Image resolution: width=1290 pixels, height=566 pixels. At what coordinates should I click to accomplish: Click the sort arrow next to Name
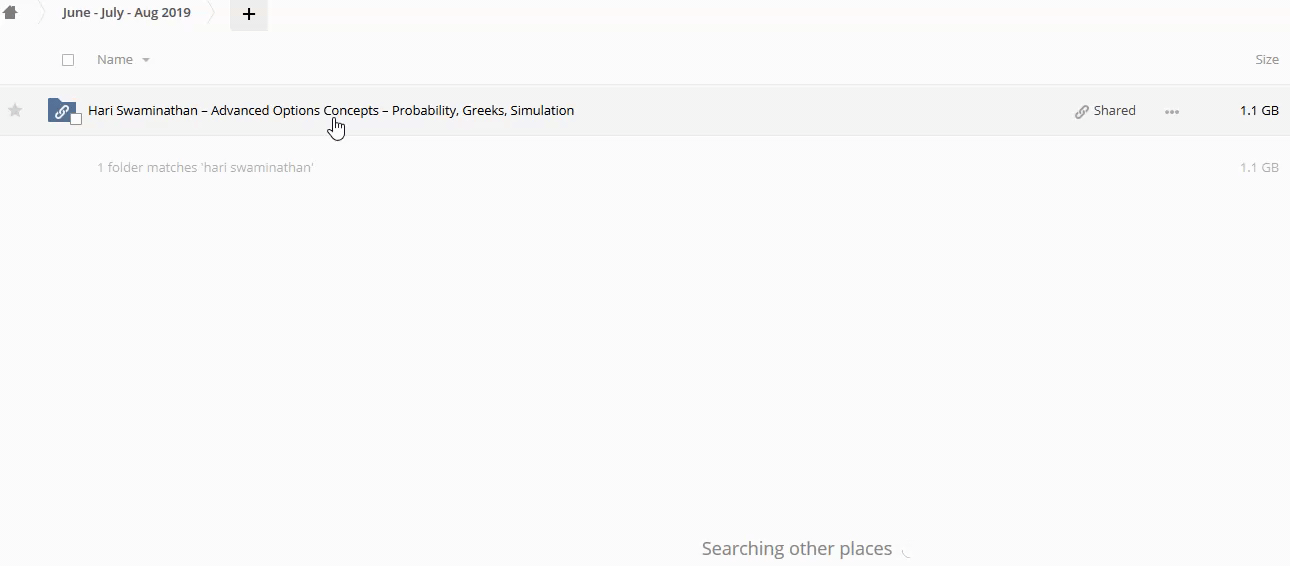[x=146, y=61]
